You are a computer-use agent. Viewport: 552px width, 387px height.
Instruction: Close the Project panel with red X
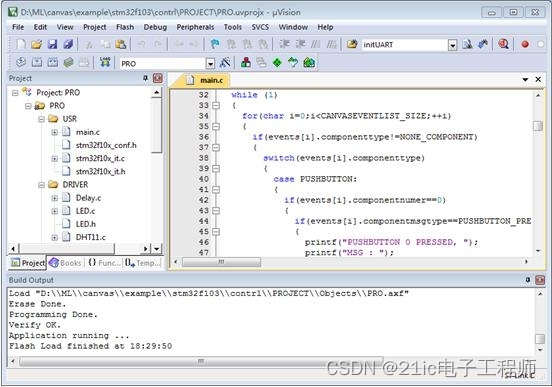(x=158, y=78)
